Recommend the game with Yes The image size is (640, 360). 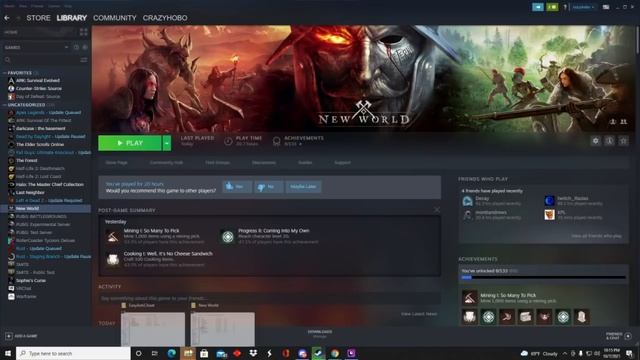237,187
